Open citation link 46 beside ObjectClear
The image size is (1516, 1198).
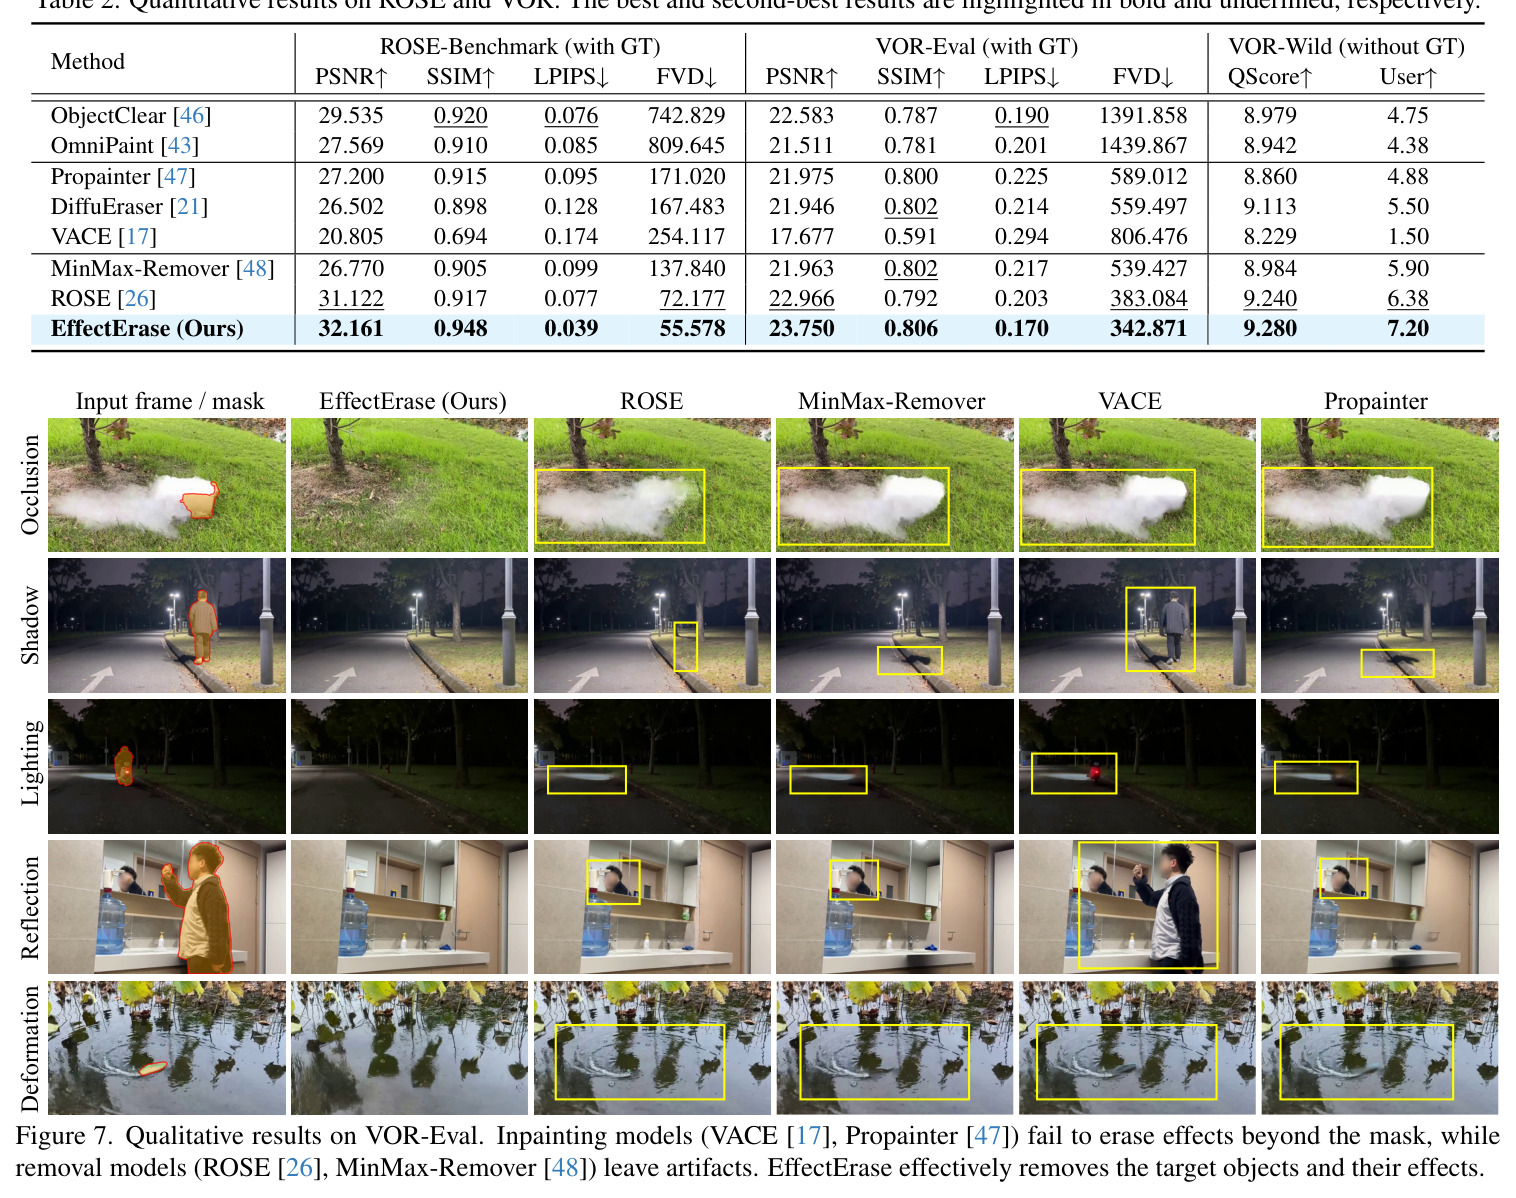[192, 116]
